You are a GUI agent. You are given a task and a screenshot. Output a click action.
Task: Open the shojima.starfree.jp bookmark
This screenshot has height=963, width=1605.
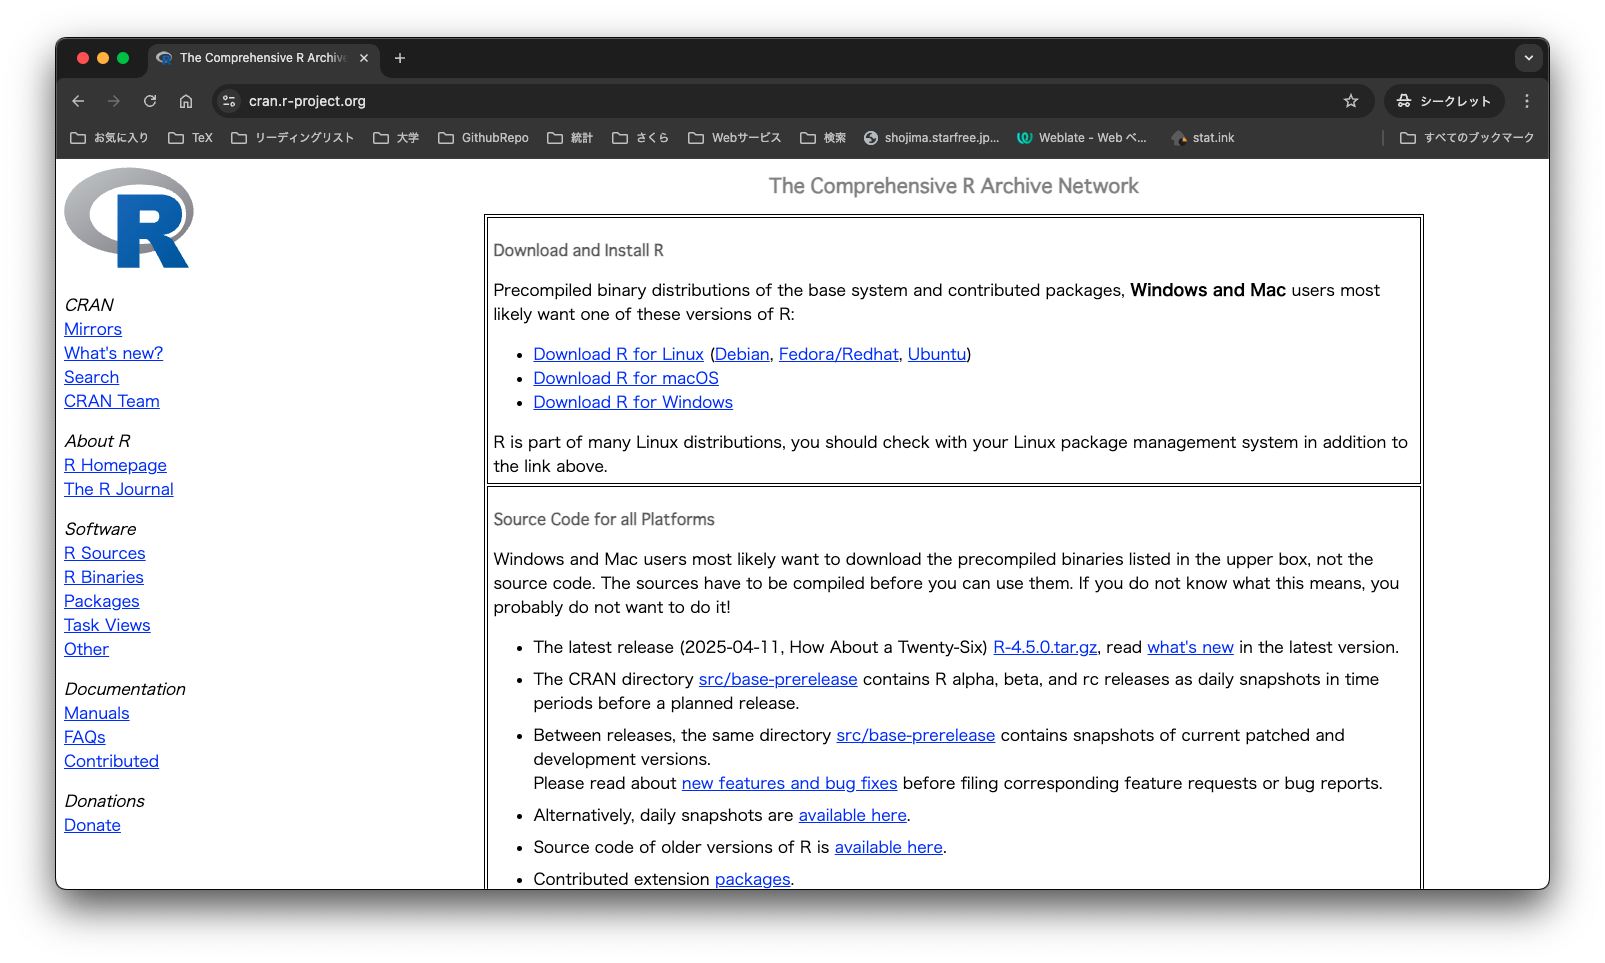pos(932,138)
